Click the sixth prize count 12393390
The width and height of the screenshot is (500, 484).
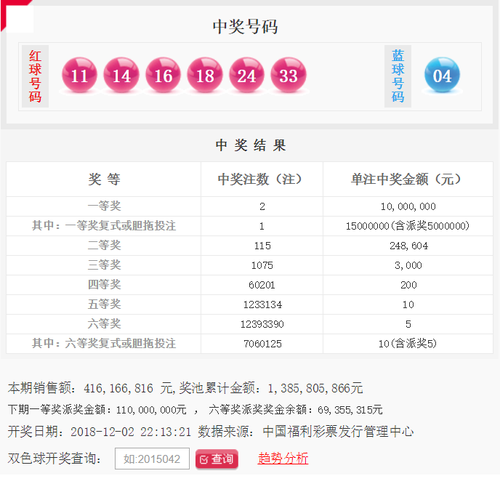pyautogui.click(x=262, y=324)
